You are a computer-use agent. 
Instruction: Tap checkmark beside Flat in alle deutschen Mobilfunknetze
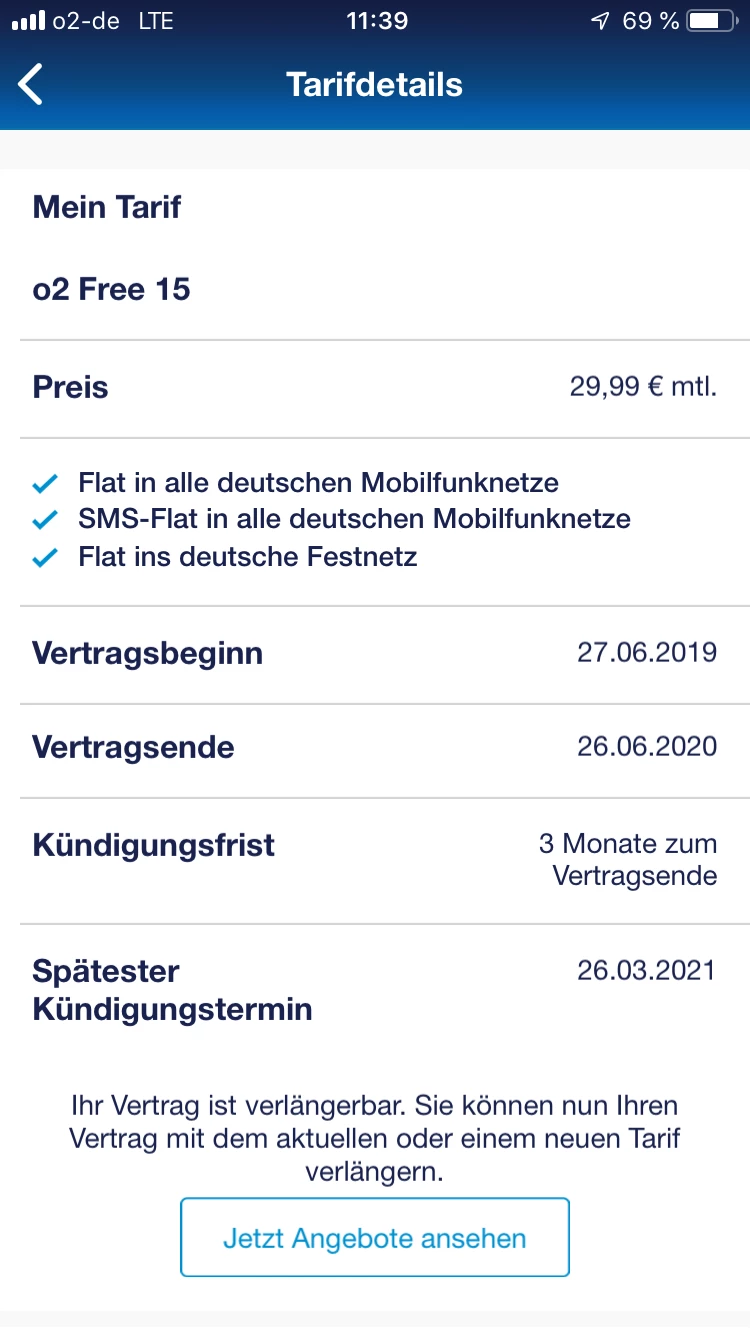[46, 485]
